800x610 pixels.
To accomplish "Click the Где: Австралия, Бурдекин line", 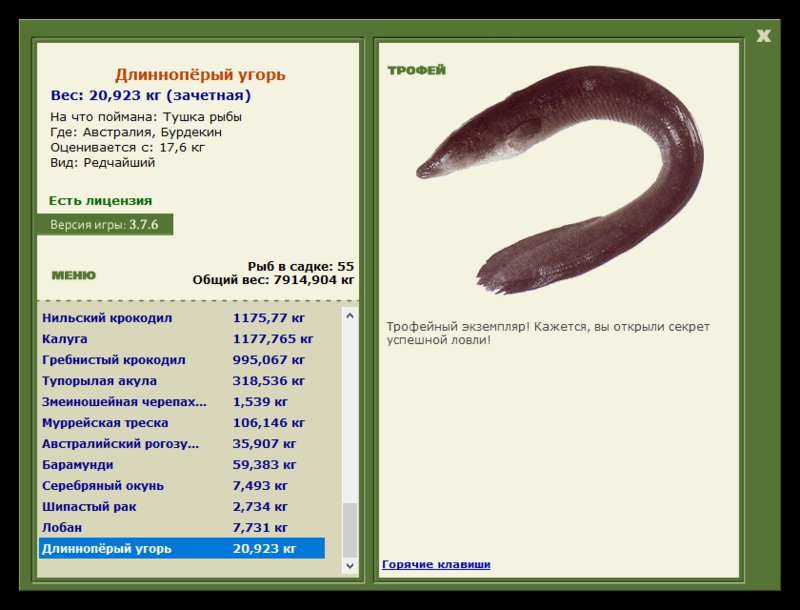I will pos(136,132).
